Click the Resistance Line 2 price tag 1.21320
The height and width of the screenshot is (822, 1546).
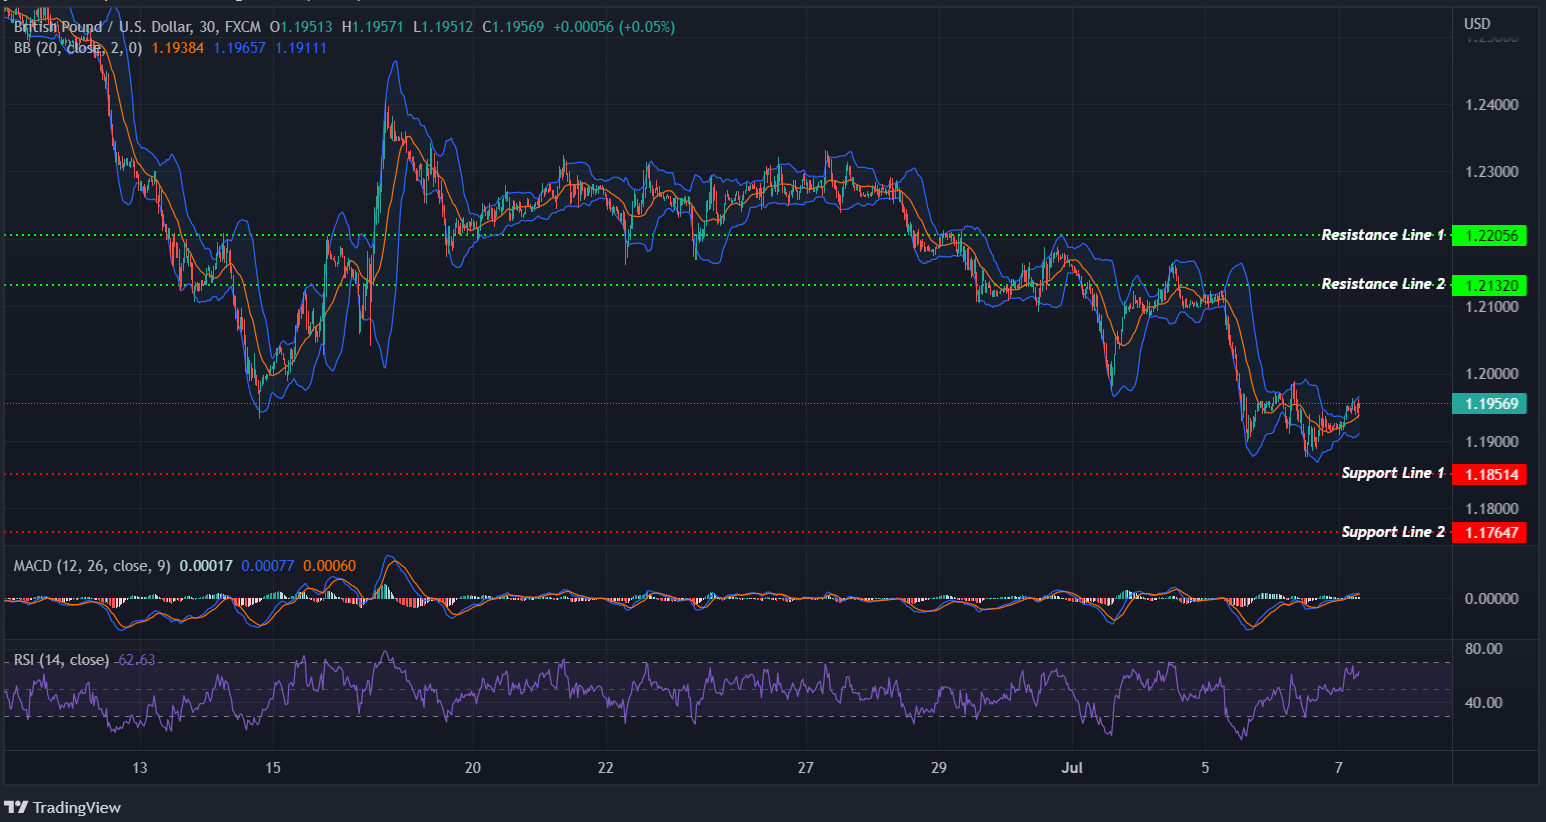tap(1490, 285)
